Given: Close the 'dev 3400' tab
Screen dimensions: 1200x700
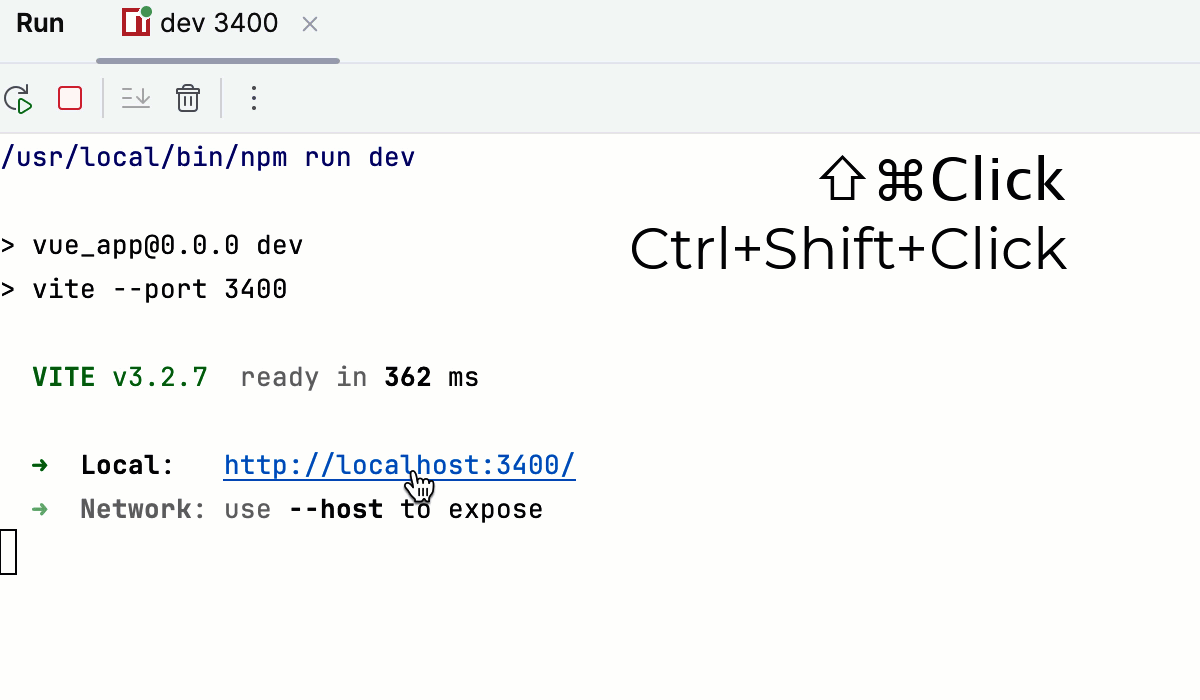Looking at the screenshot, I should [x=309, y=24].
